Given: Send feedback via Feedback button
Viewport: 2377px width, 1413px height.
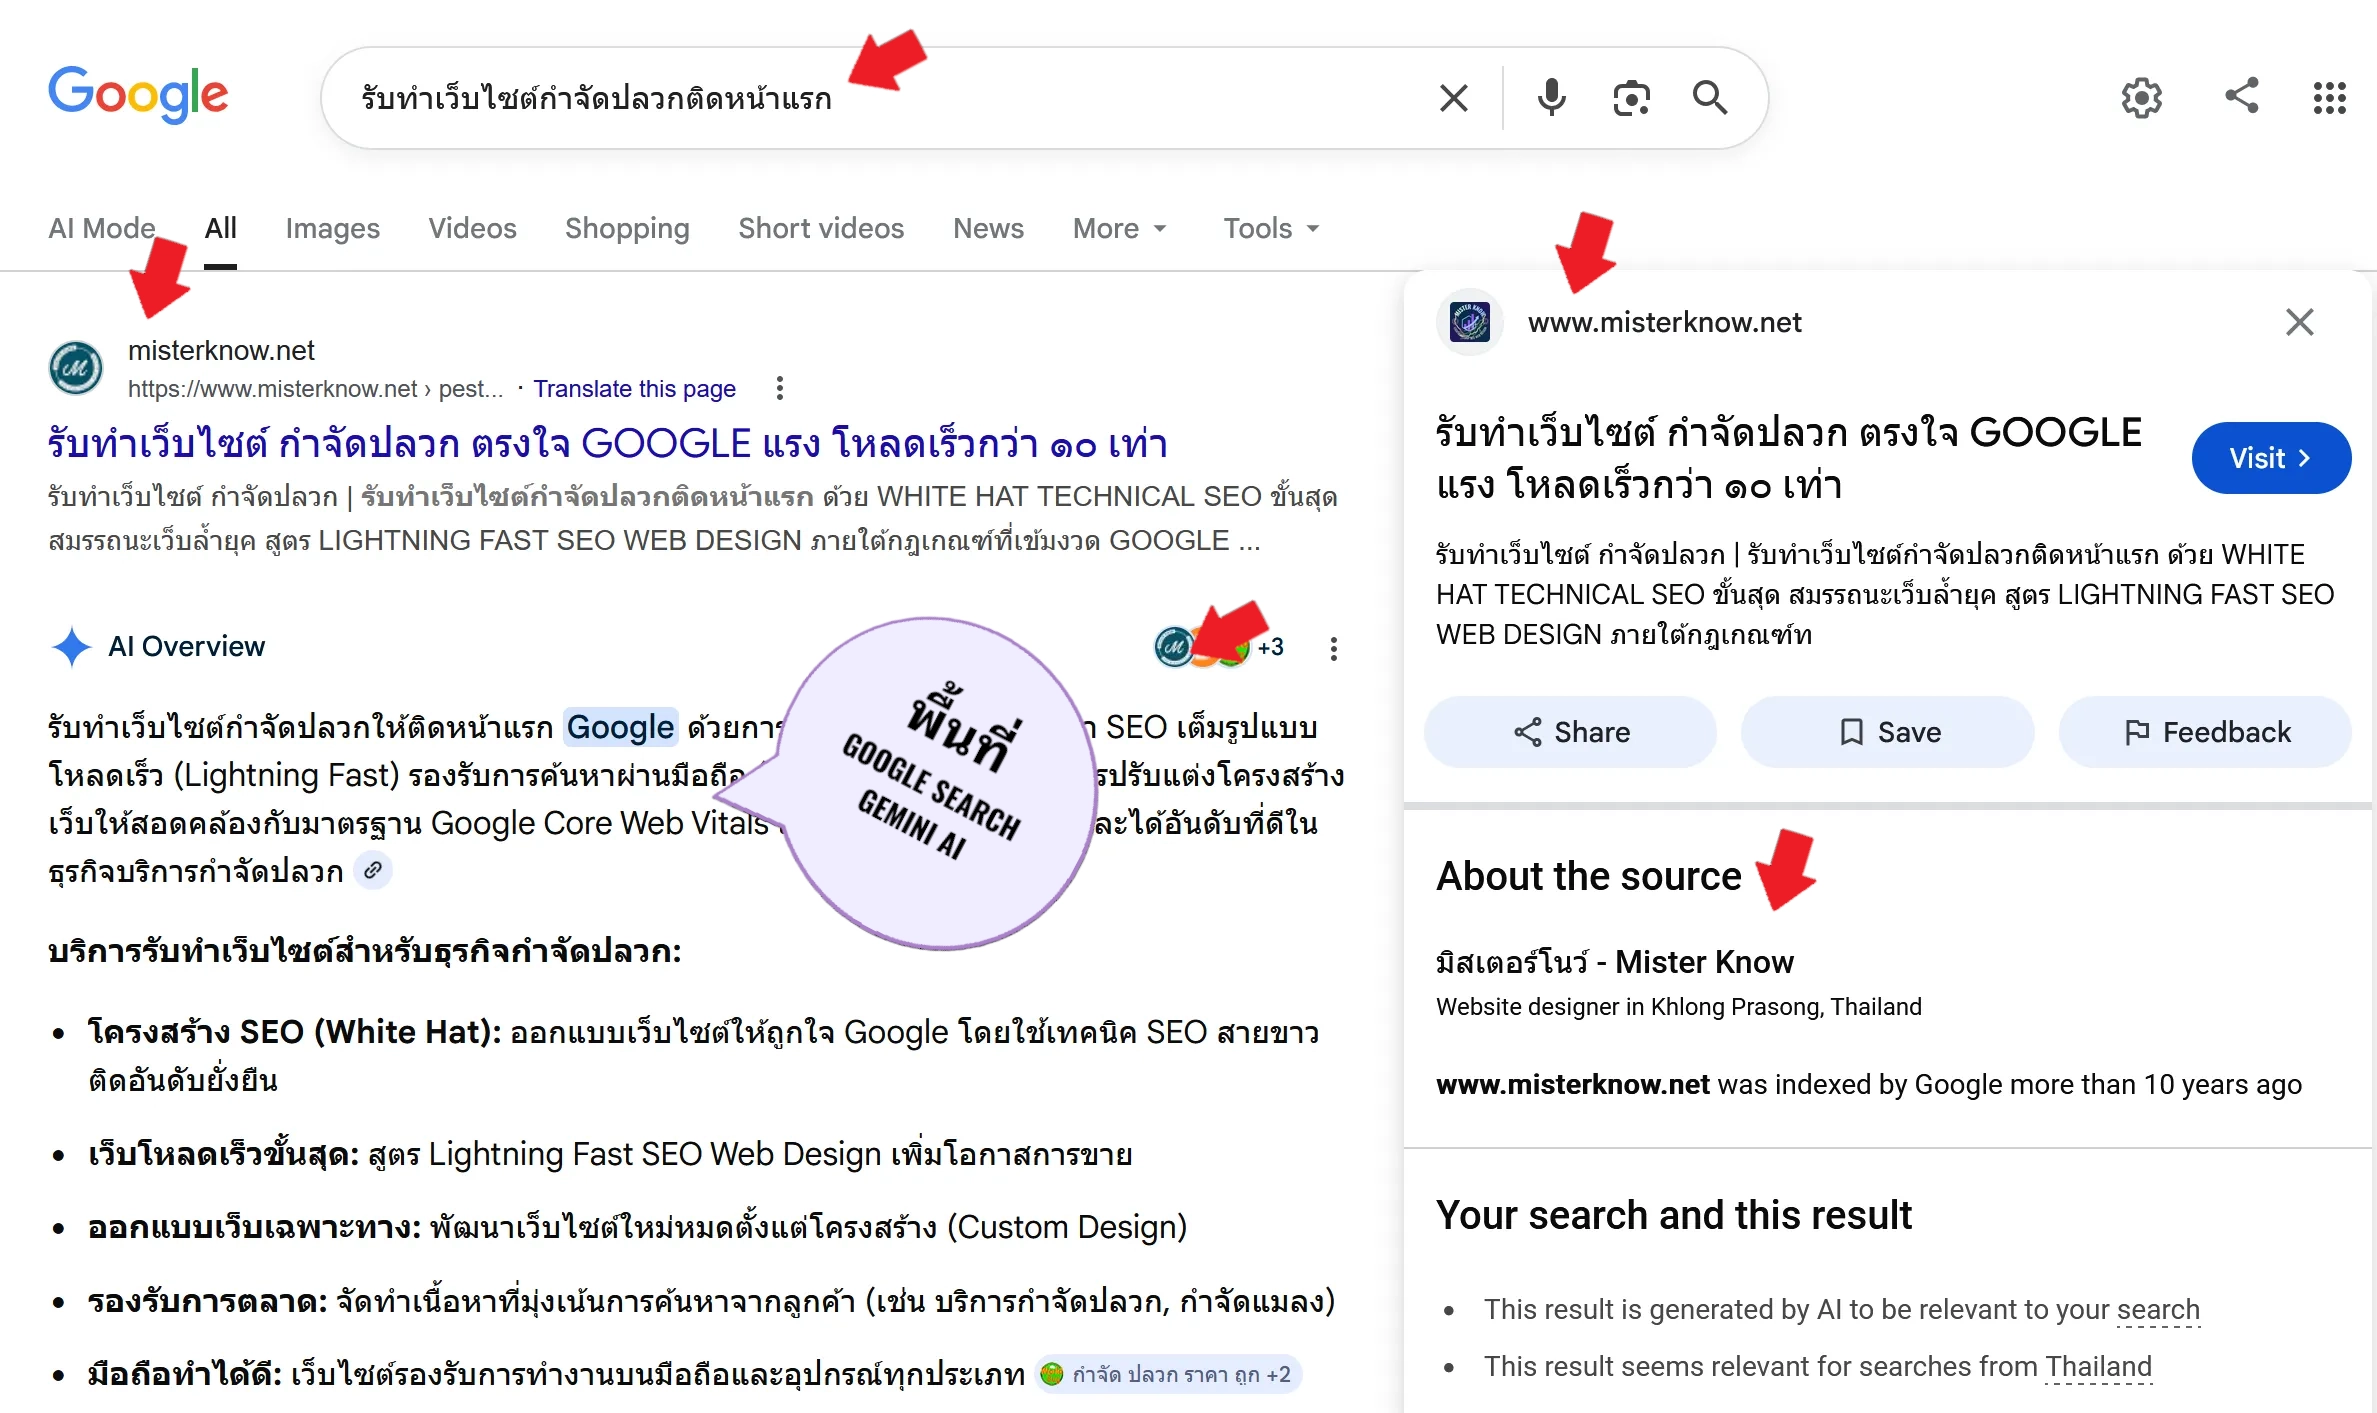Looking at the screenshot, I should pyautogui.click(x=2205, y=732).
